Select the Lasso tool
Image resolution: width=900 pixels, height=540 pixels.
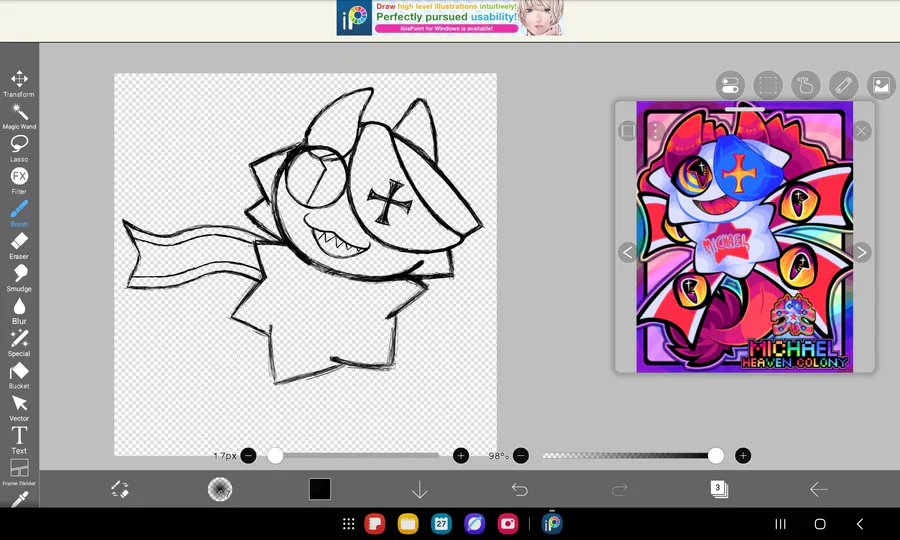(19, 149)
